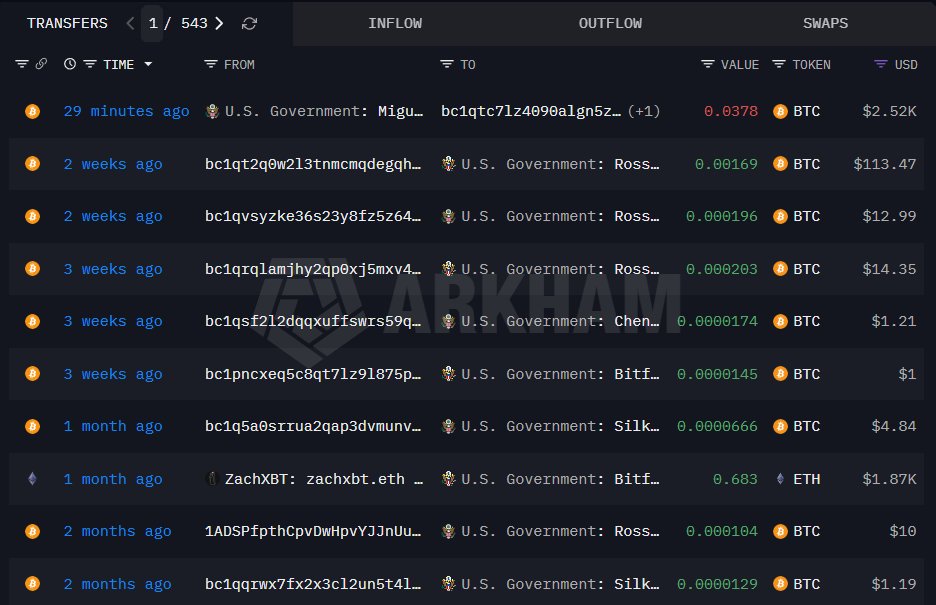This screenshot has height=605, width=936.
Task: Click the Bitcoin chain icon in the $113.47 row
Action: [33, 163]
